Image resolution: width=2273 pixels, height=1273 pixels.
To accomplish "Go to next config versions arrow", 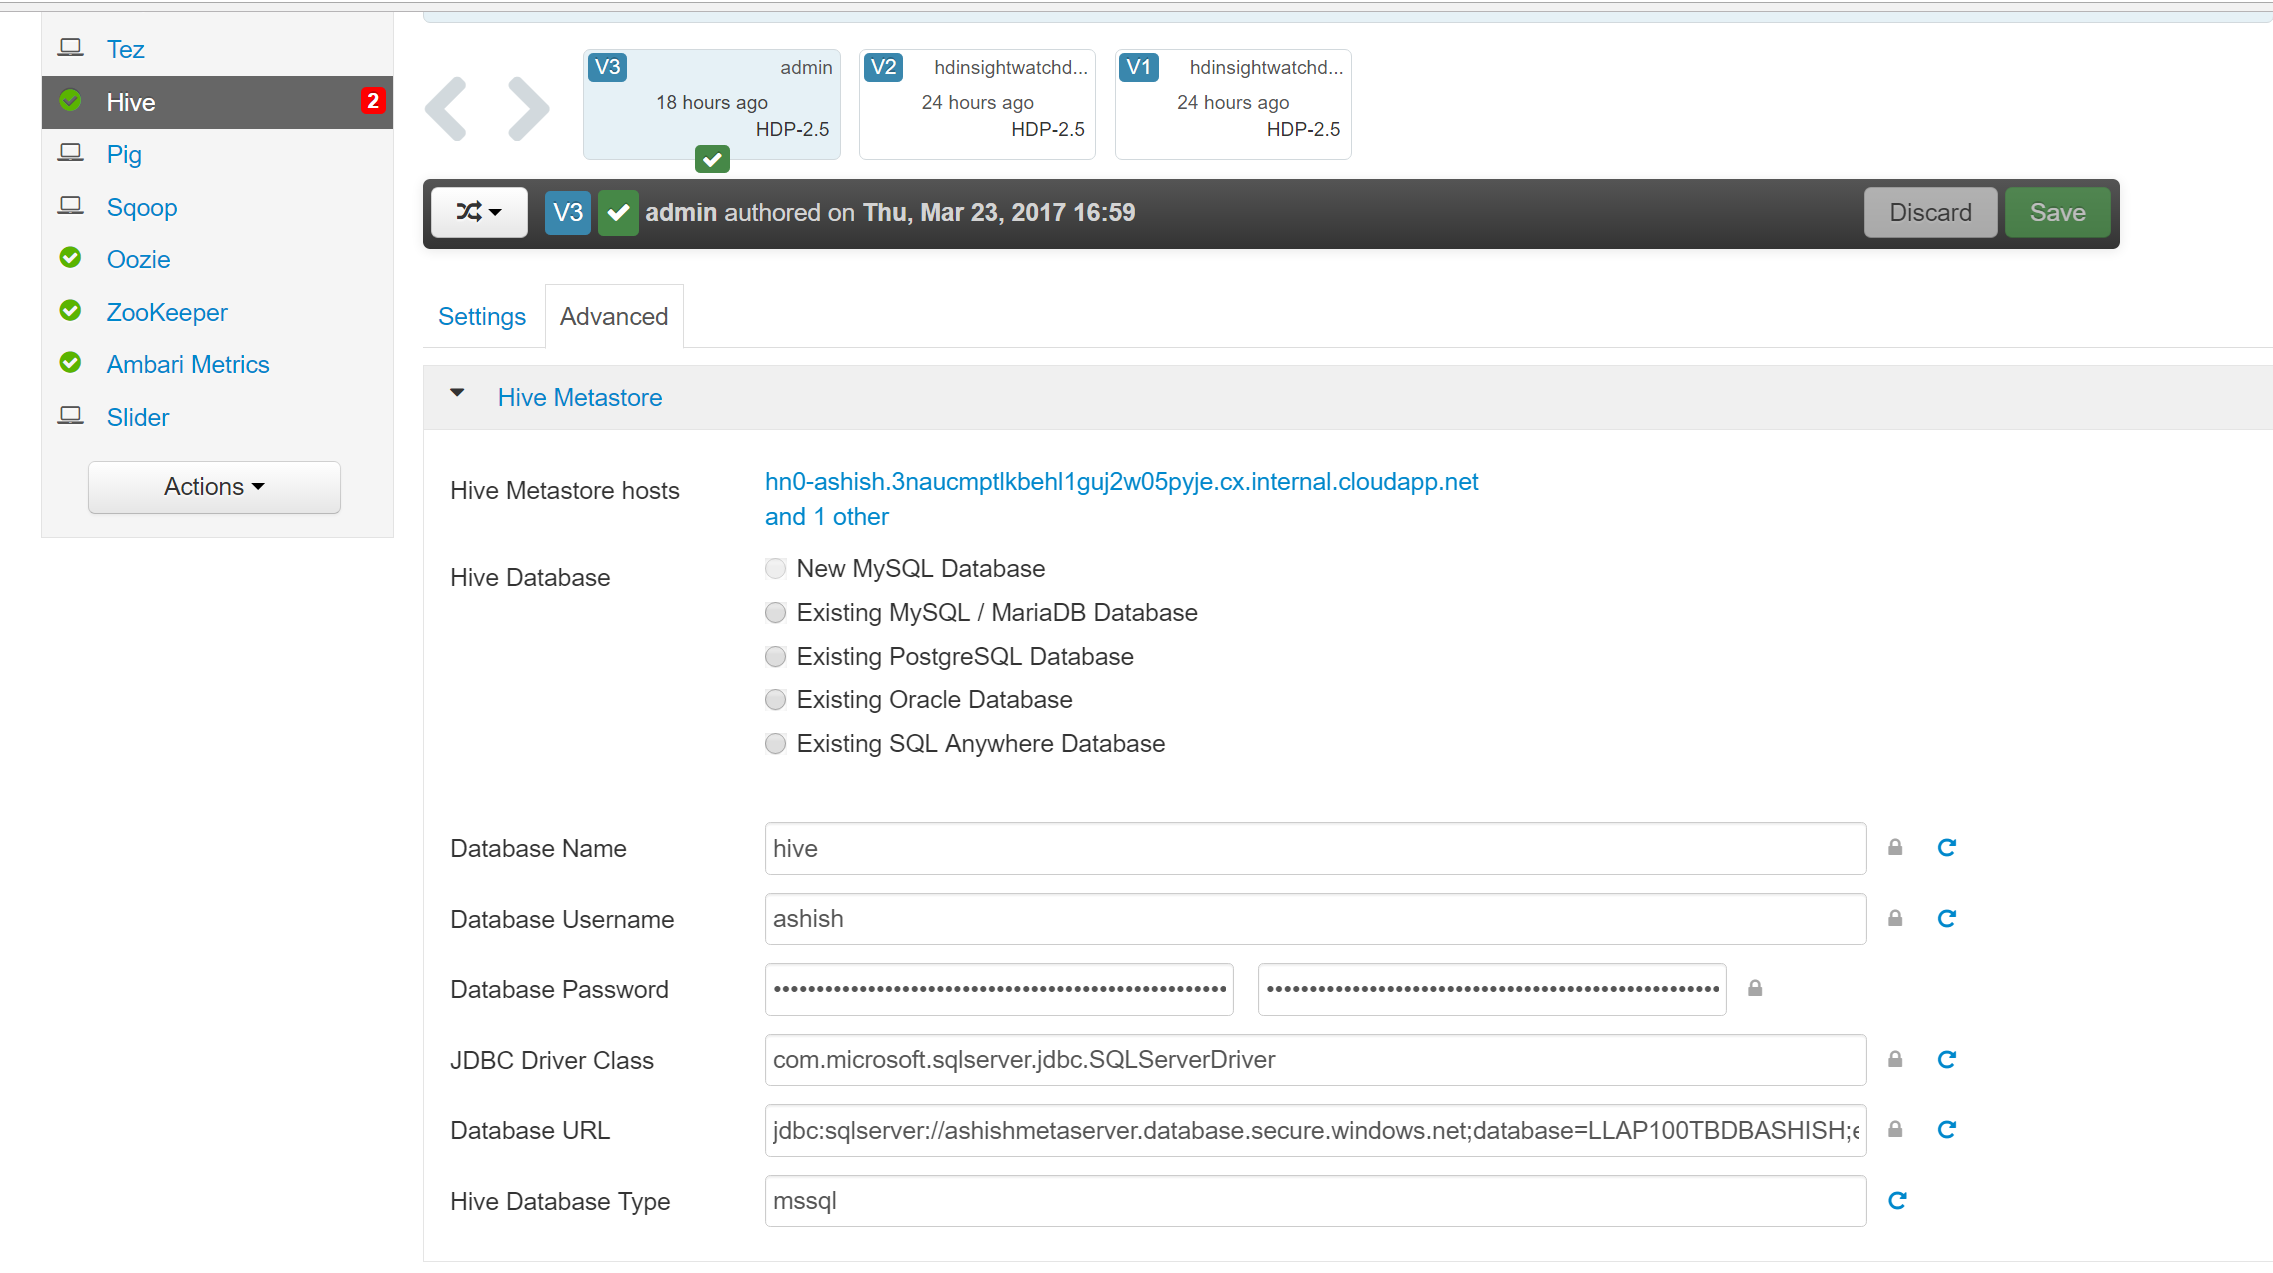I will pos(528,108).
